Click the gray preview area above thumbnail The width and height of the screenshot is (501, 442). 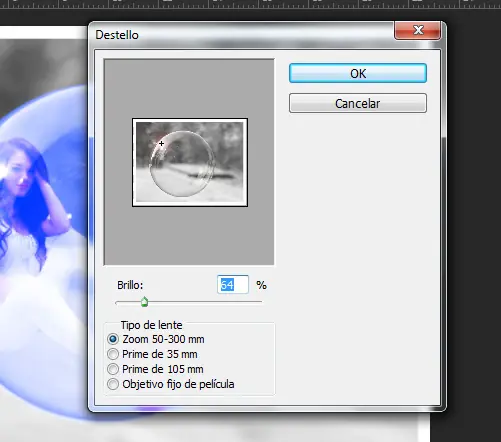[x=189, y=89]
